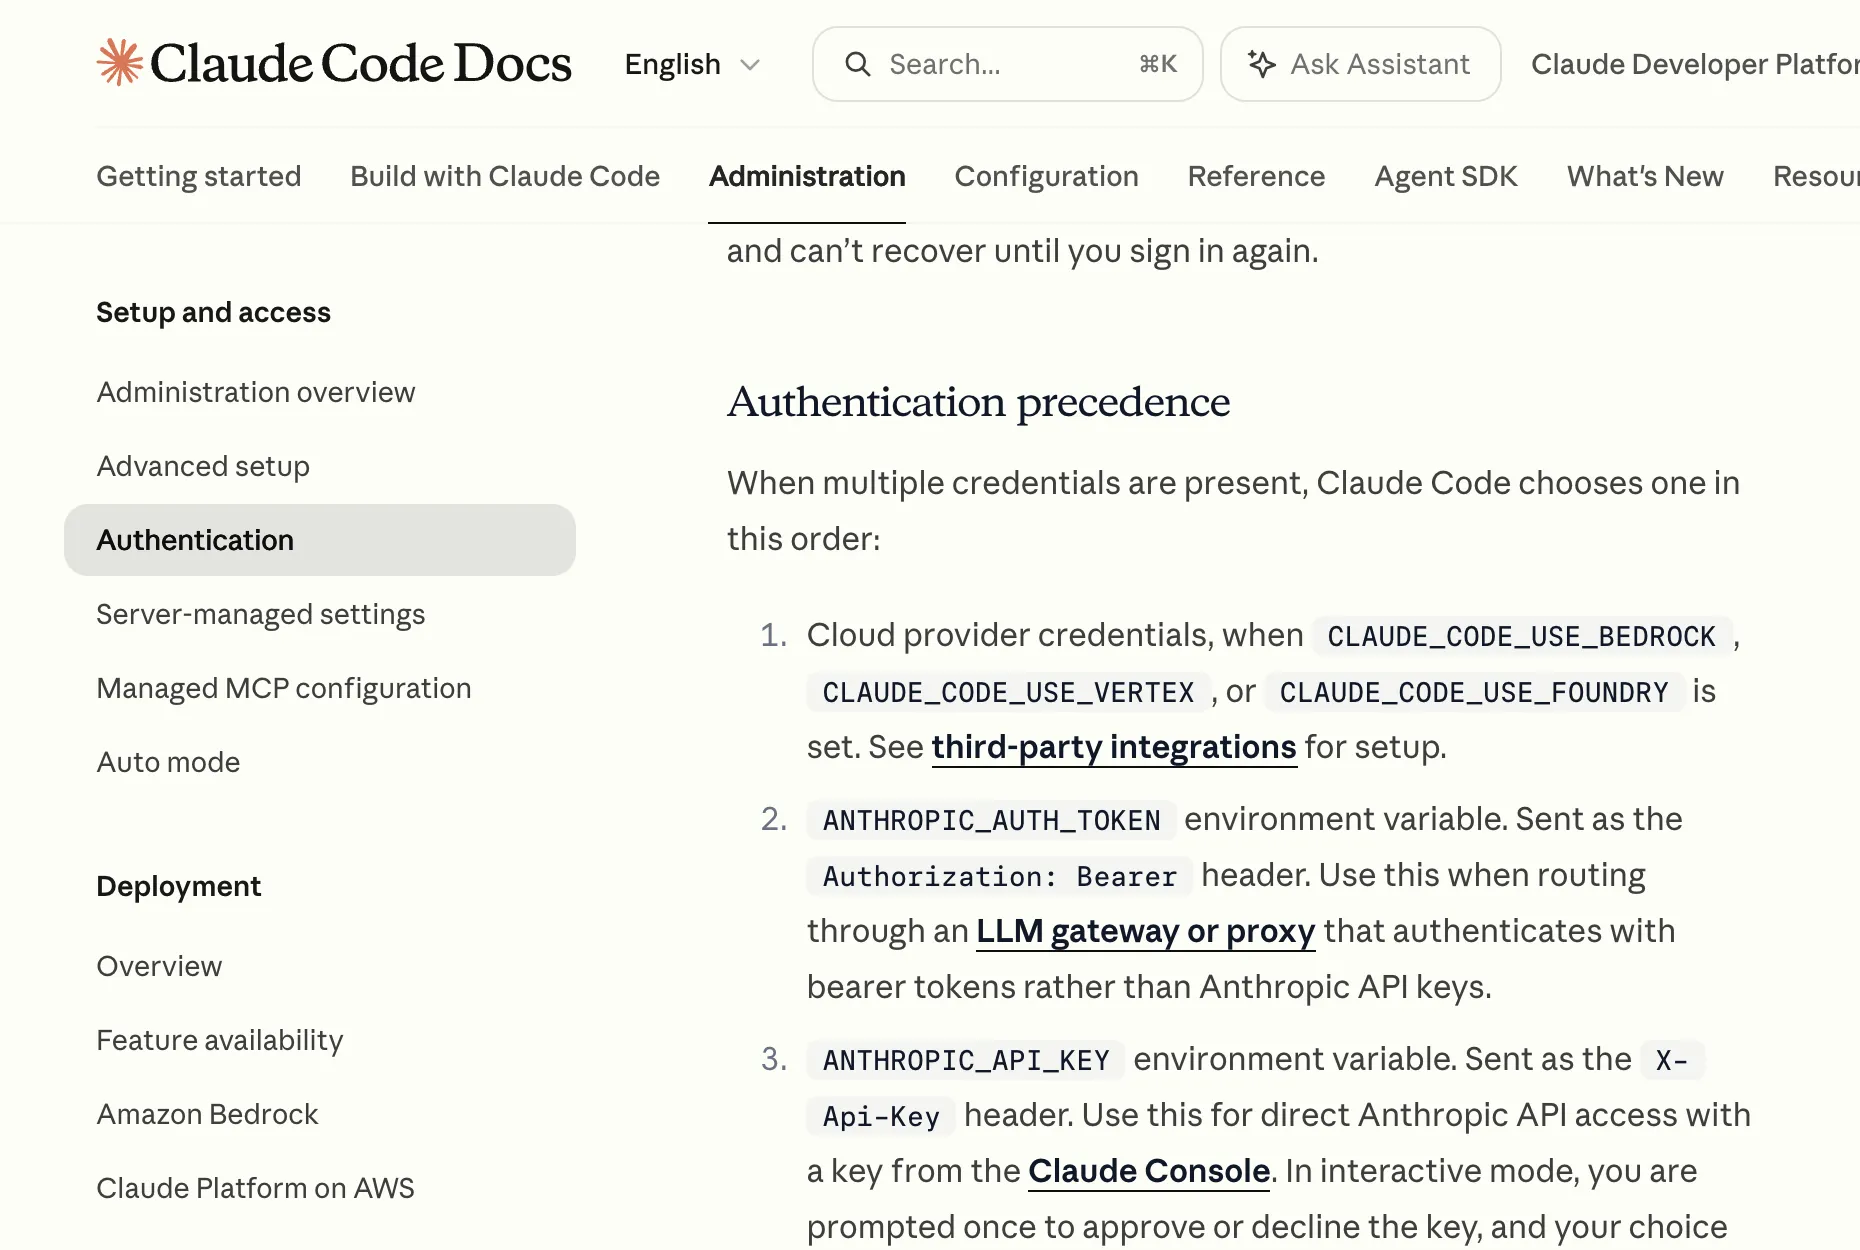Click the ANTHROPIC_AUTH_TOKEN code text

[991, 820]
